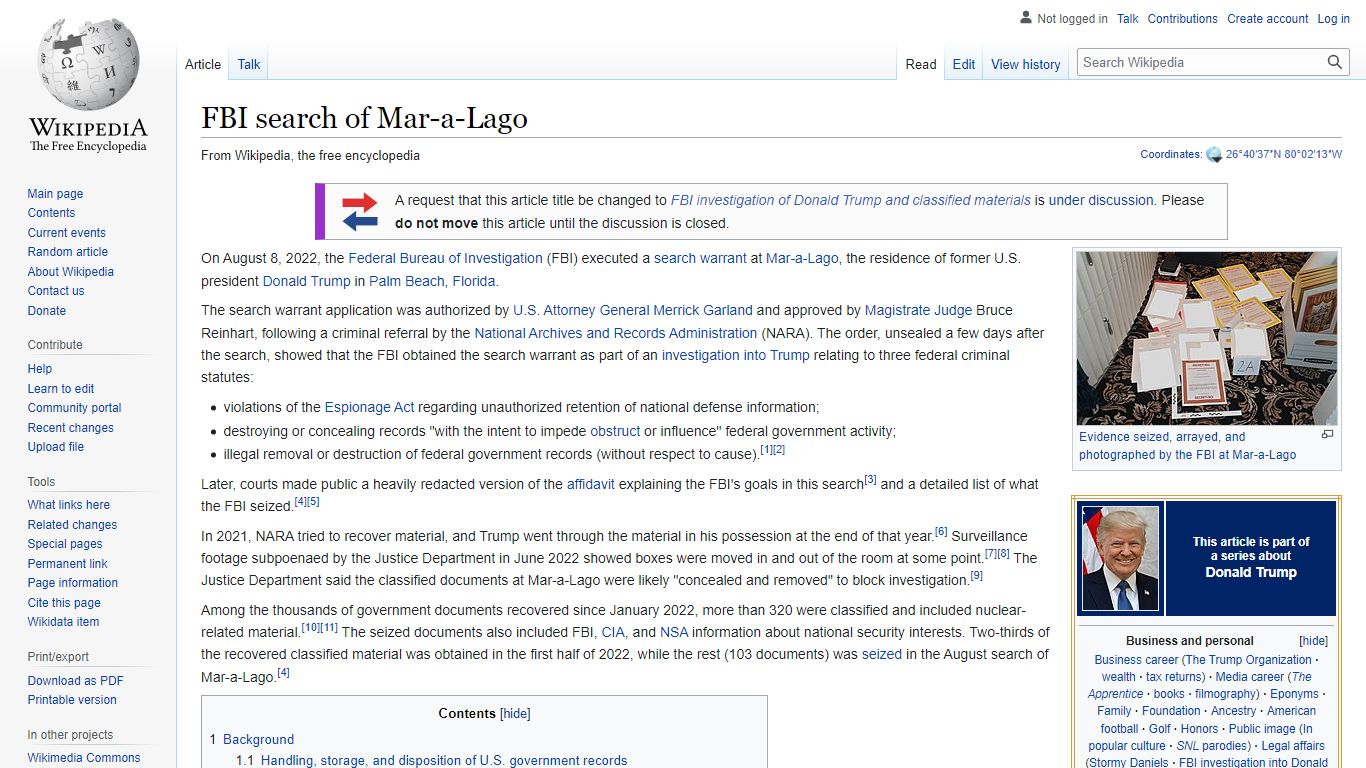
Task: Open the Stormy Daniels link
Action: coord(1129,763)
